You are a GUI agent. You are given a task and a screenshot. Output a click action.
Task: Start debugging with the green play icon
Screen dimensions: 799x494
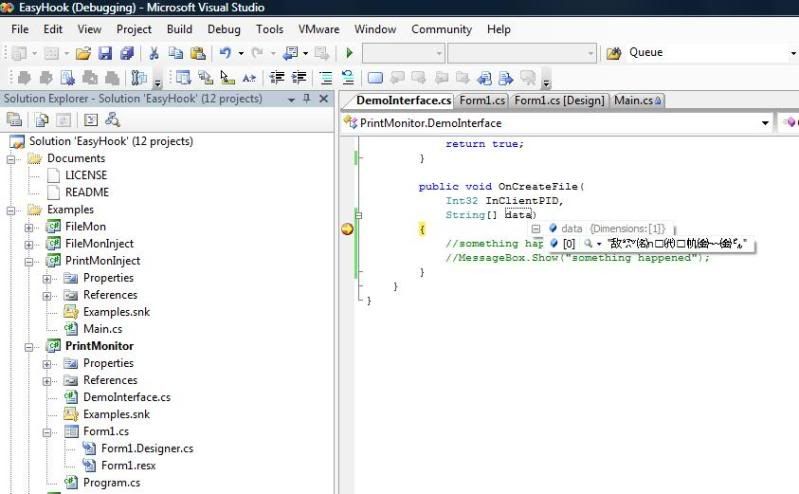coord(349,53)
